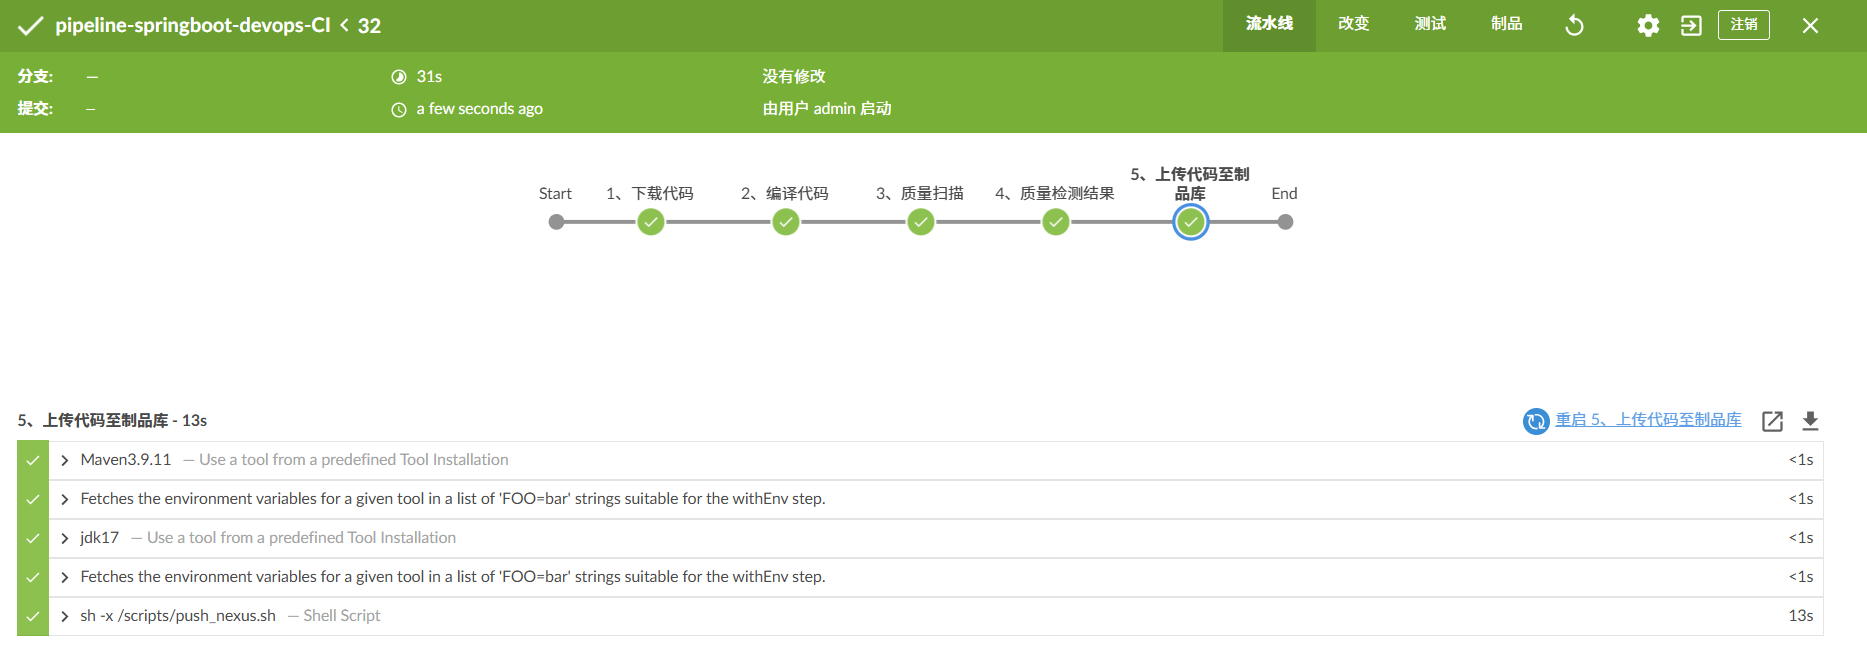Expand the push_nexus.sh shell script step

point(65,616)
